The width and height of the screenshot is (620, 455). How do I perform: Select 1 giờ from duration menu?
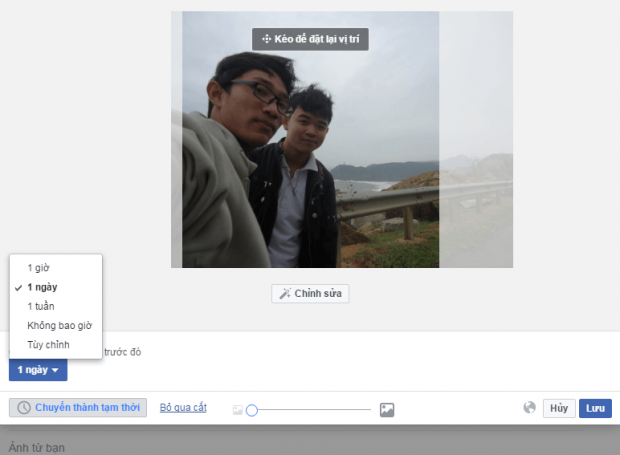click(x=39, y=268)
